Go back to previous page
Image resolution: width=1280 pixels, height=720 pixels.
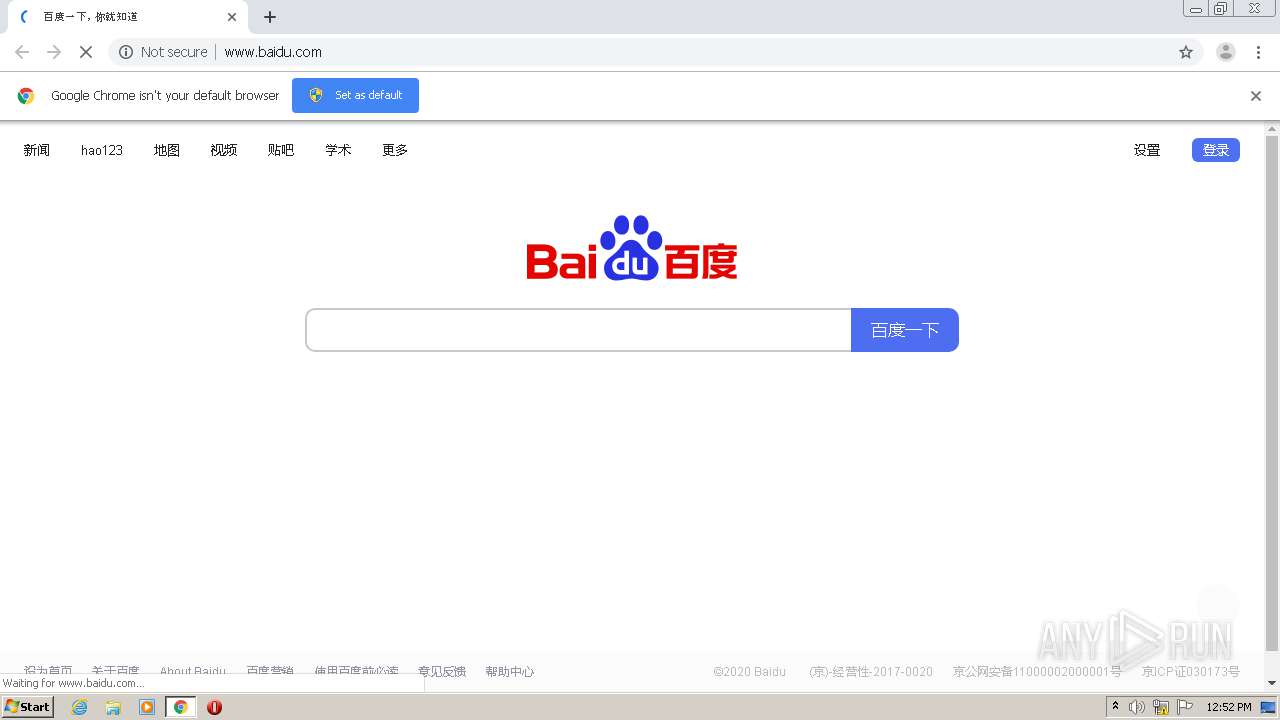click(x=22, y=52)
